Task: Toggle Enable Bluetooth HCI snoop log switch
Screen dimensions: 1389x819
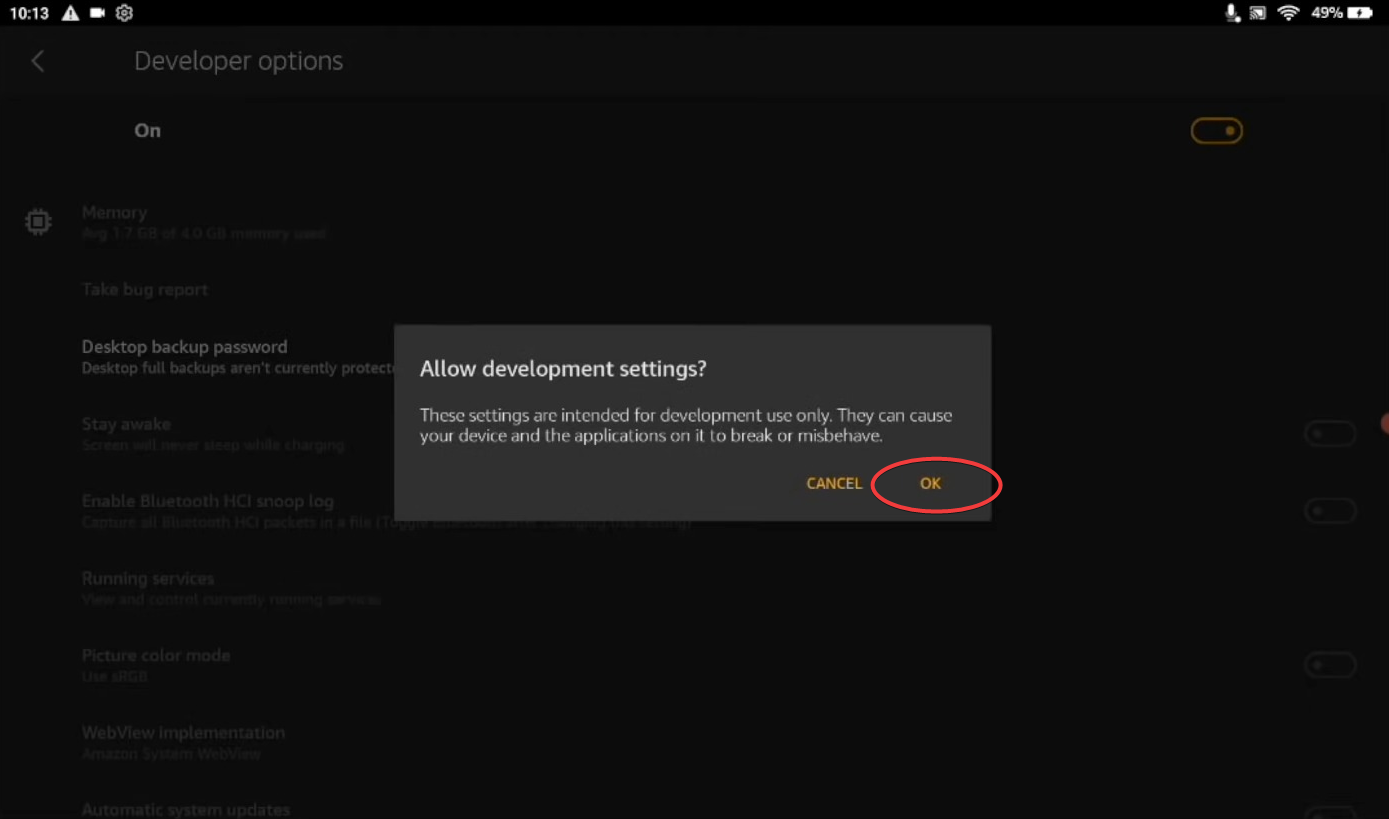Action: click(1330, 511)
